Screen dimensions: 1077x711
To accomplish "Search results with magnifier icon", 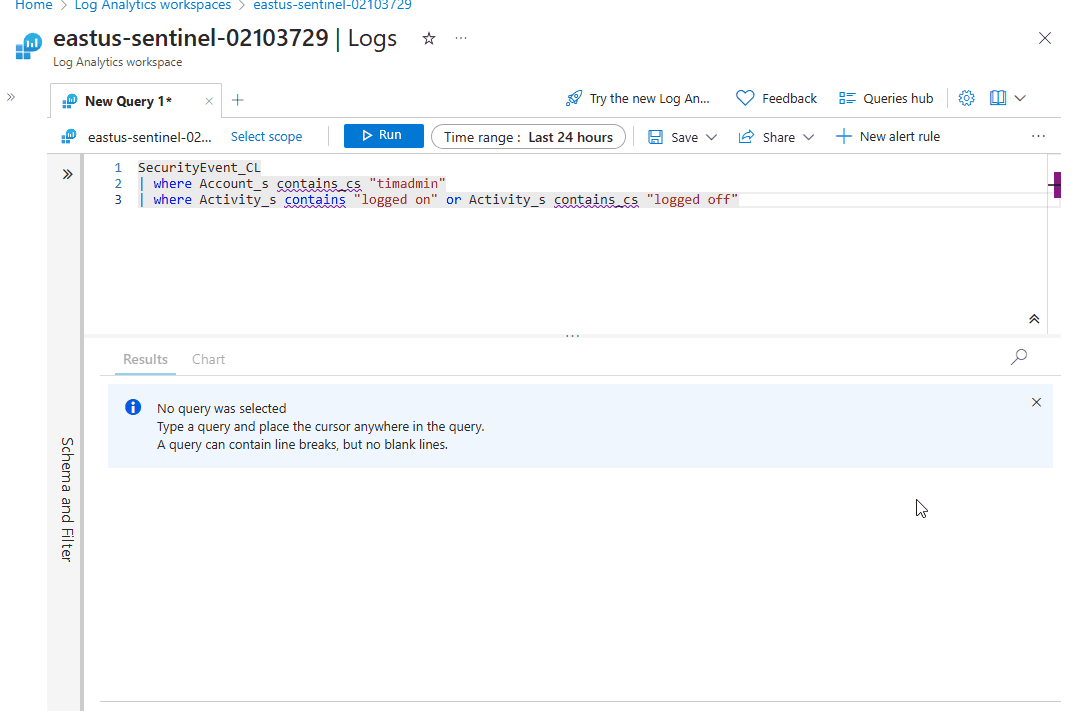I will tap(1019, 357).
